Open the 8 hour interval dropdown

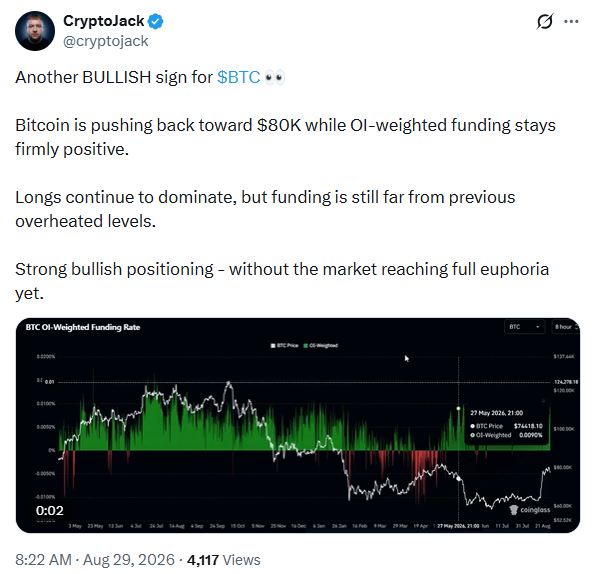(x=565, y=327)
